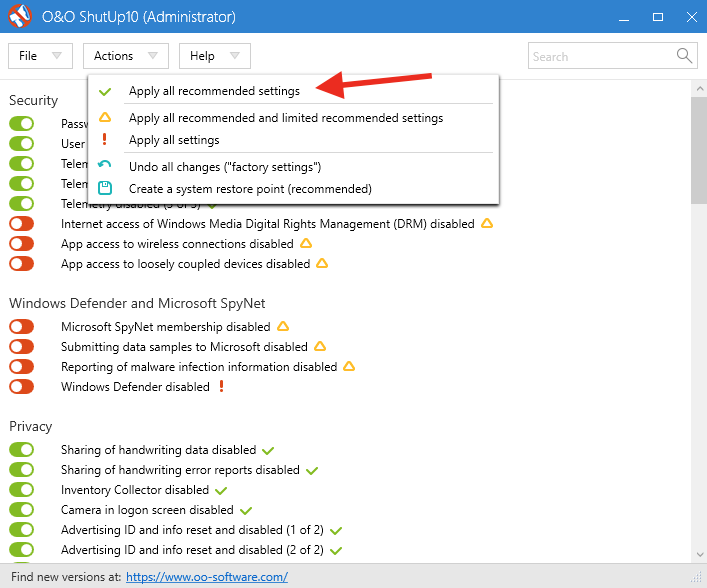Click the yellow triangle icon for limited recommended settings

click(x=105, y=118)
